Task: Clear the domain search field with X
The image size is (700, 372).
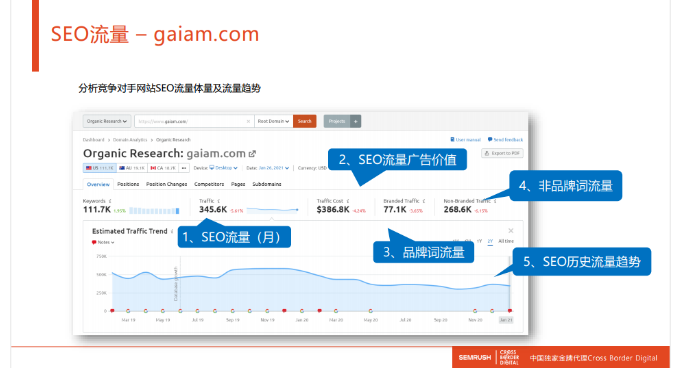Action: point(248,121)
